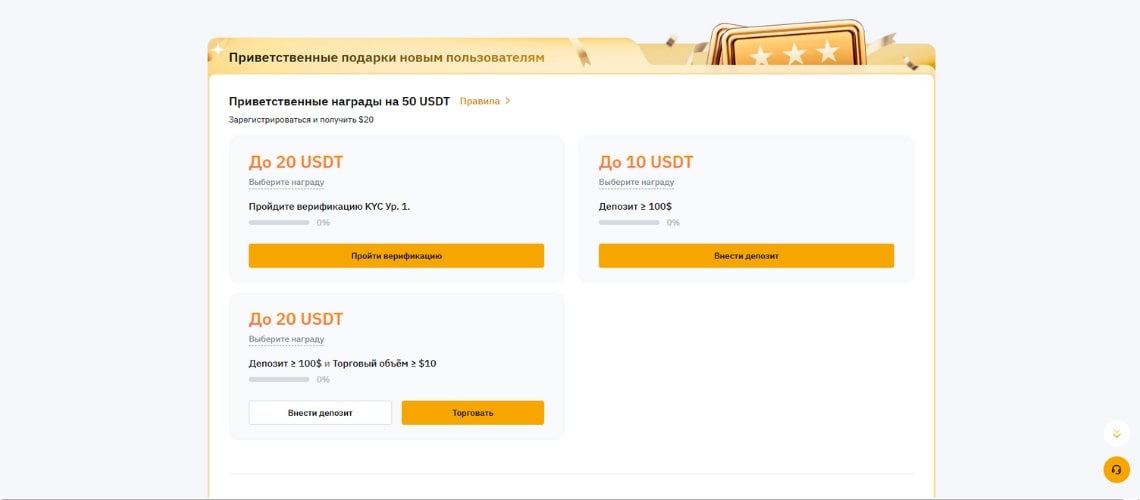Click the white Внести депозит button
The width and height of the screenshot is (1140, 500).
tap(320, 413)
